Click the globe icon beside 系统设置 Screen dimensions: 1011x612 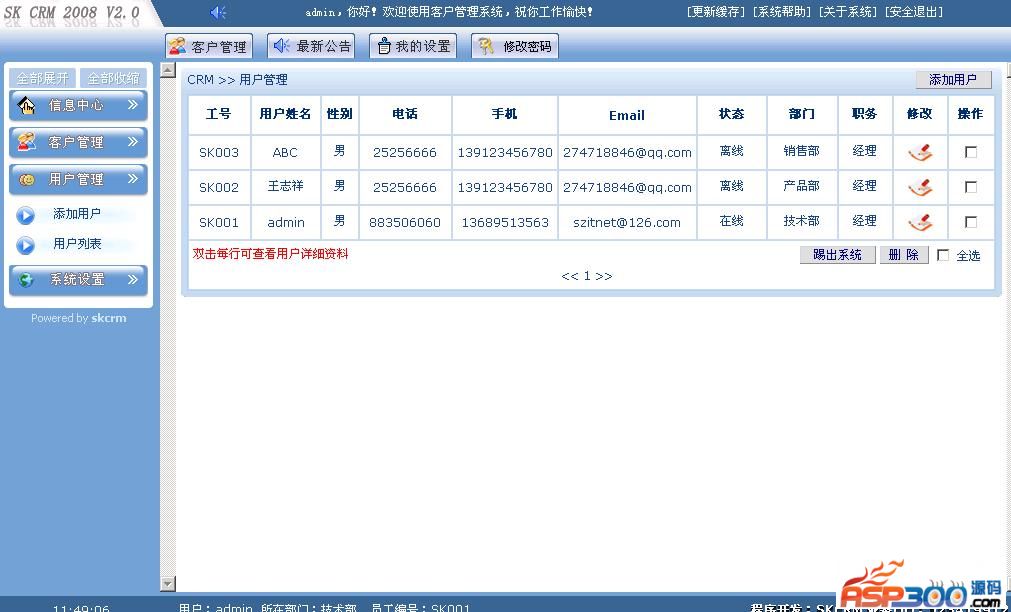[26, 280]
